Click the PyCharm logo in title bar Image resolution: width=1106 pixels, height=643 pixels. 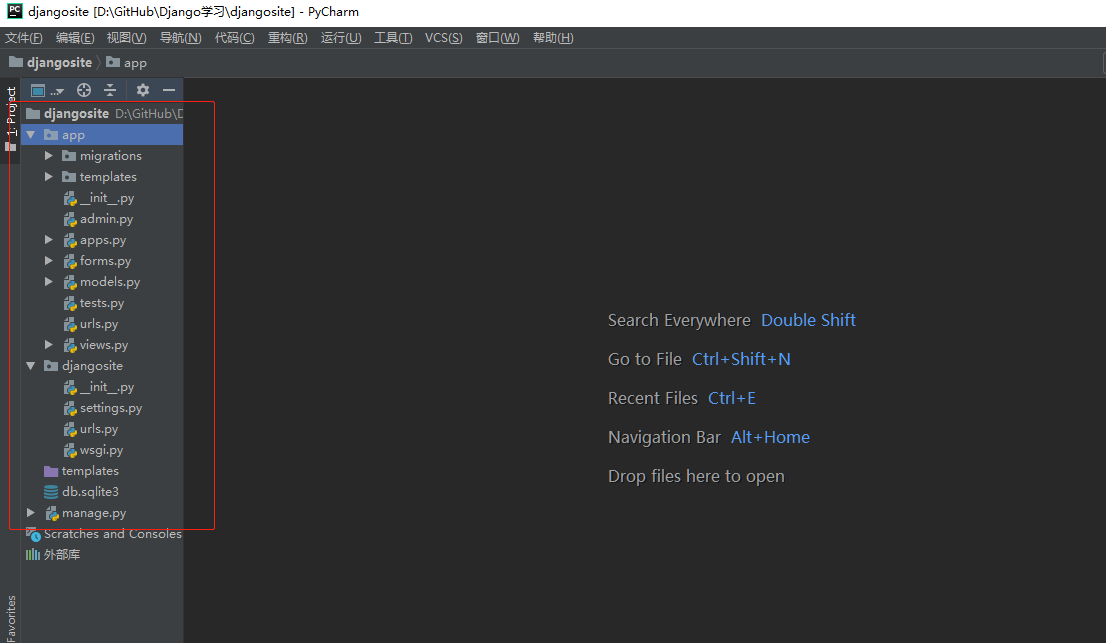point(14,11)
